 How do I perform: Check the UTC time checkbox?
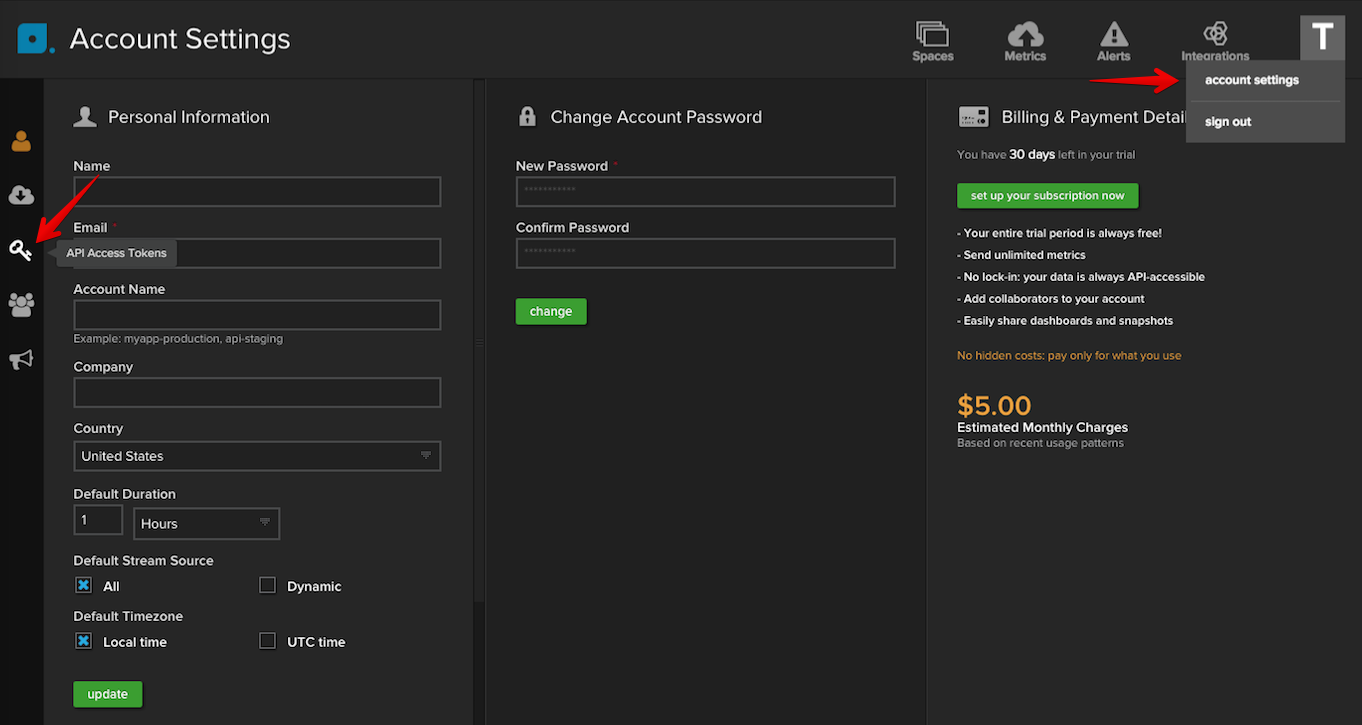pos(267,641)
